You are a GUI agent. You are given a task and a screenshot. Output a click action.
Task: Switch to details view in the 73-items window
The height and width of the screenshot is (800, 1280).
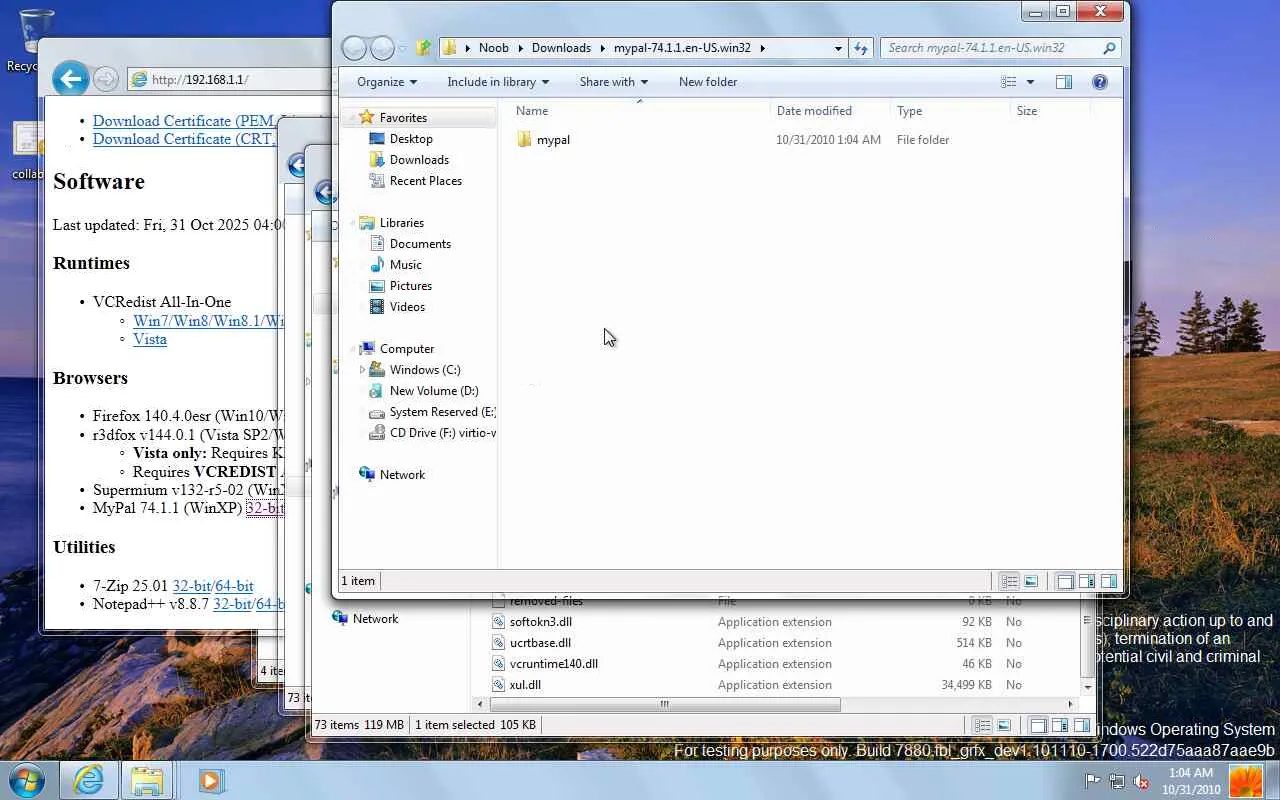982,725
